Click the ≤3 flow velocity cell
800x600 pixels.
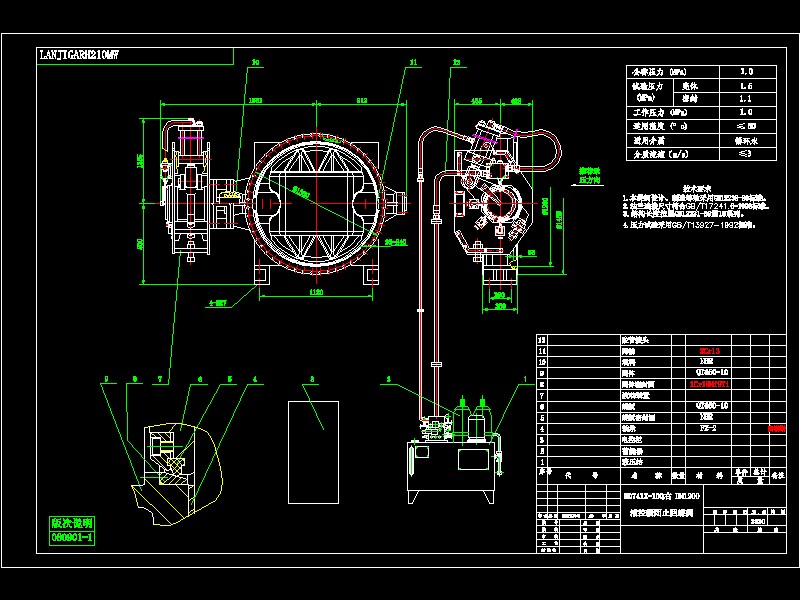point(745,154)
